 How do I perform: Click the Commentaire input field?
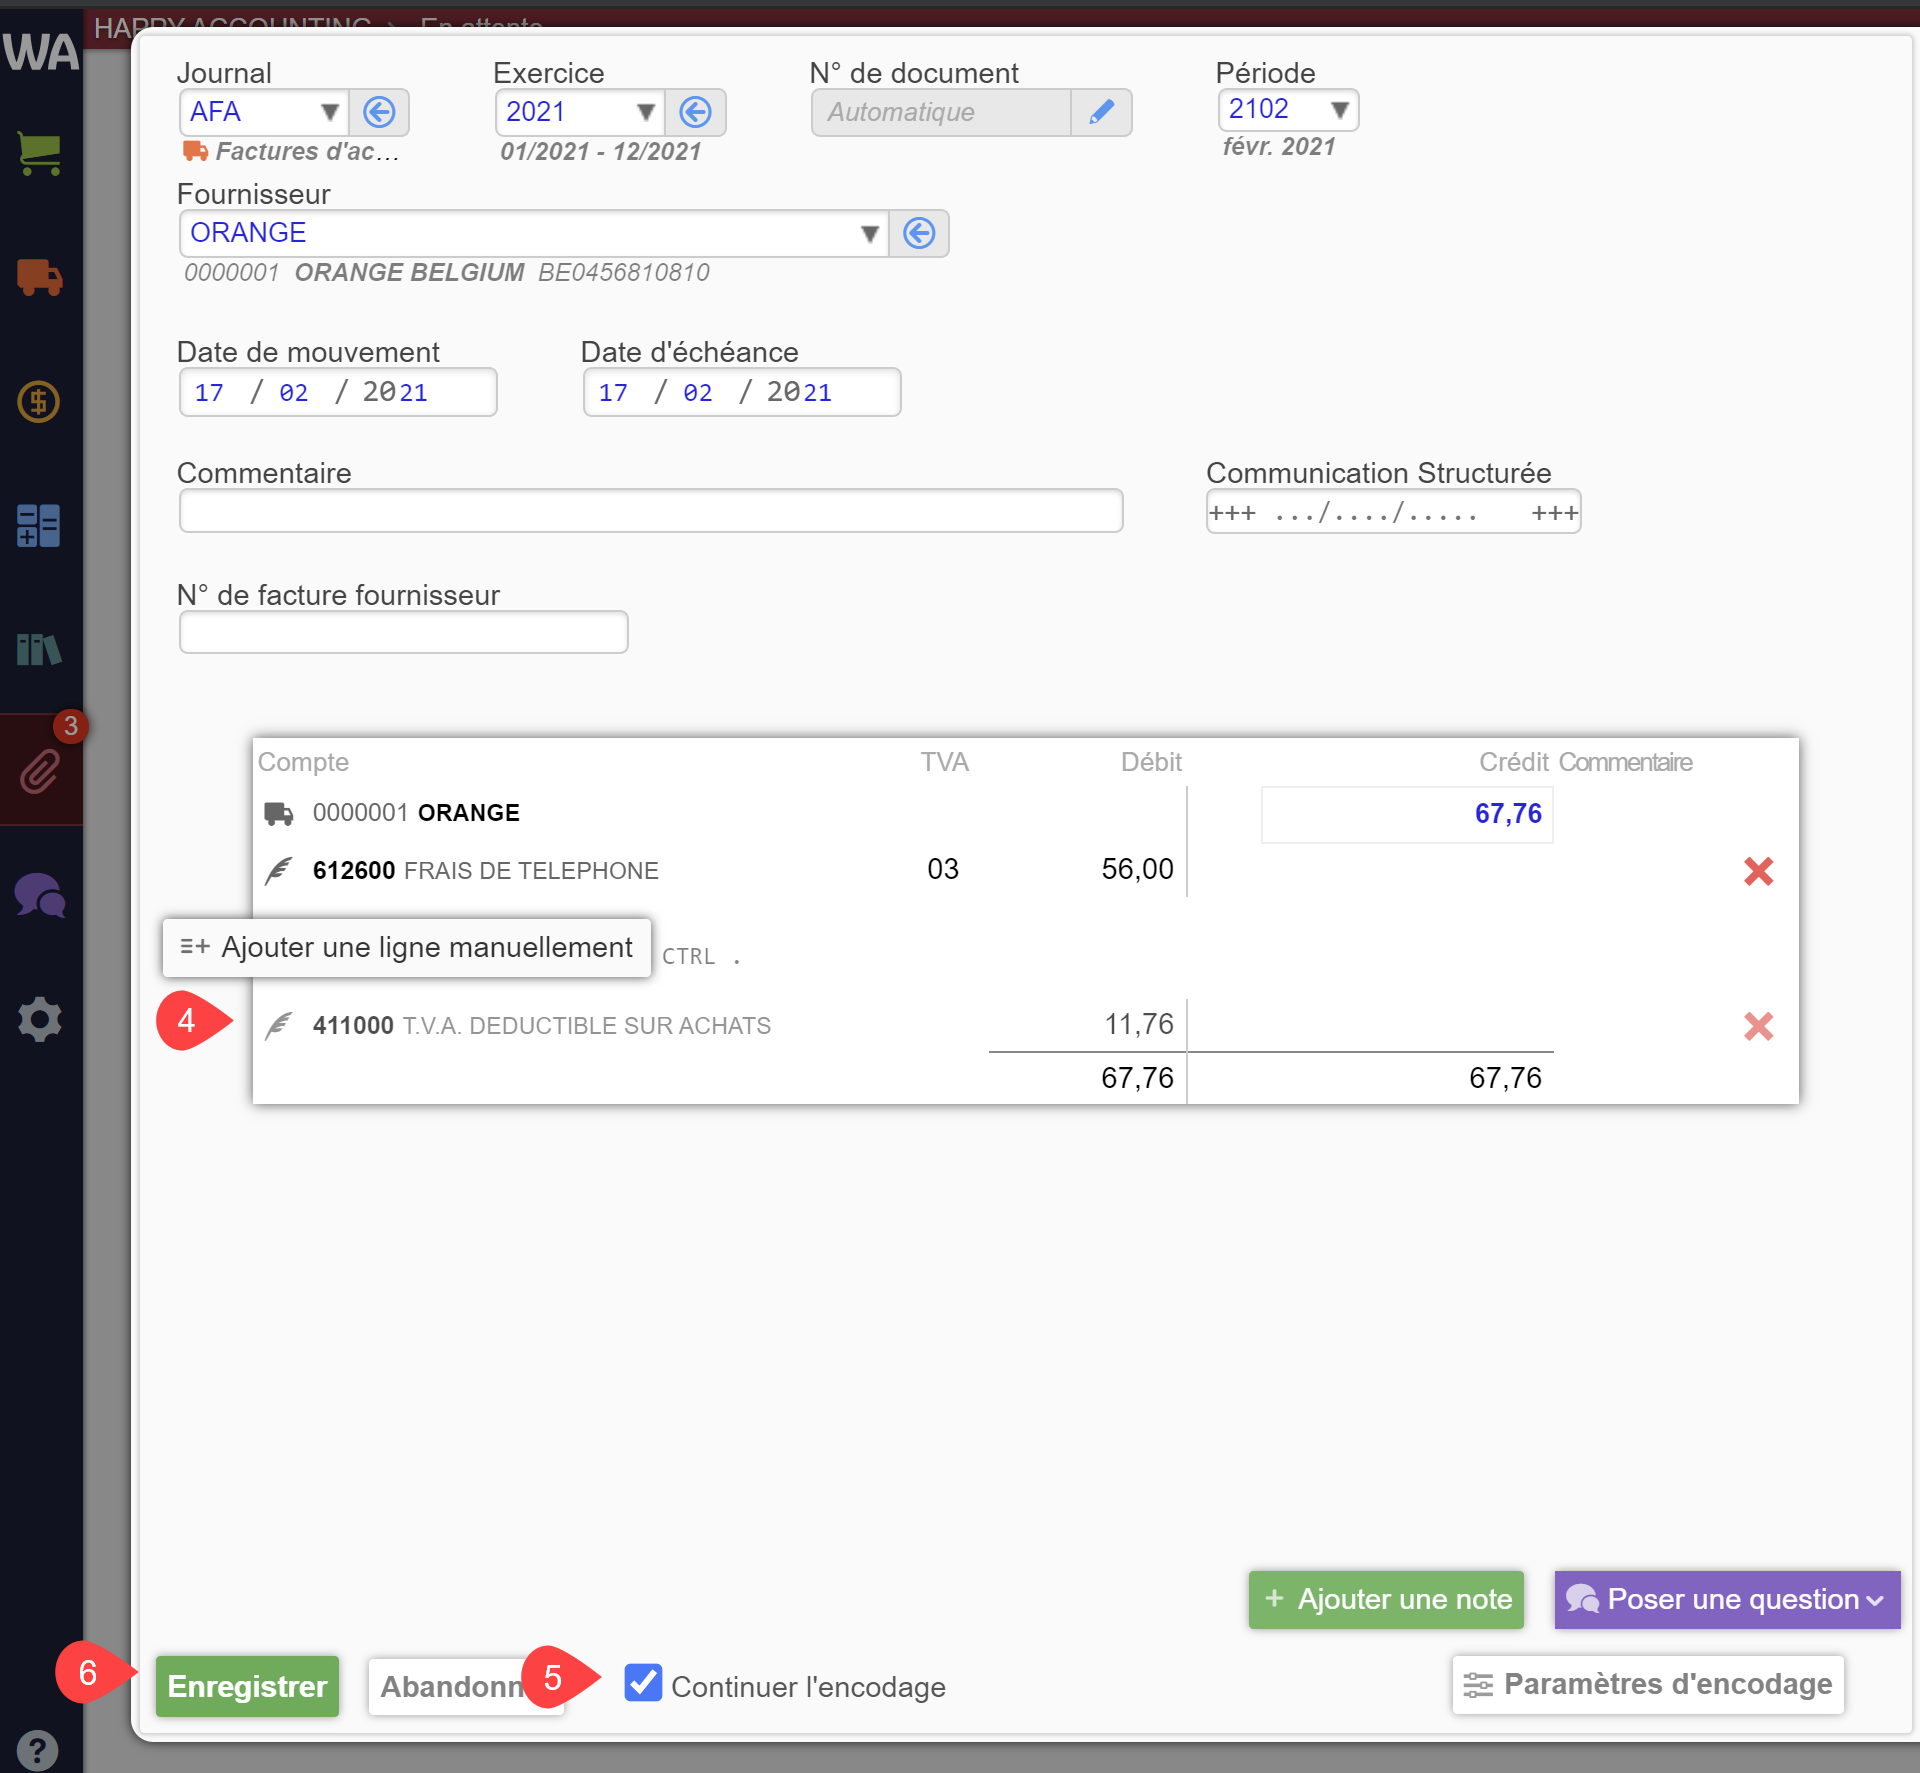[x=651, y=511]
